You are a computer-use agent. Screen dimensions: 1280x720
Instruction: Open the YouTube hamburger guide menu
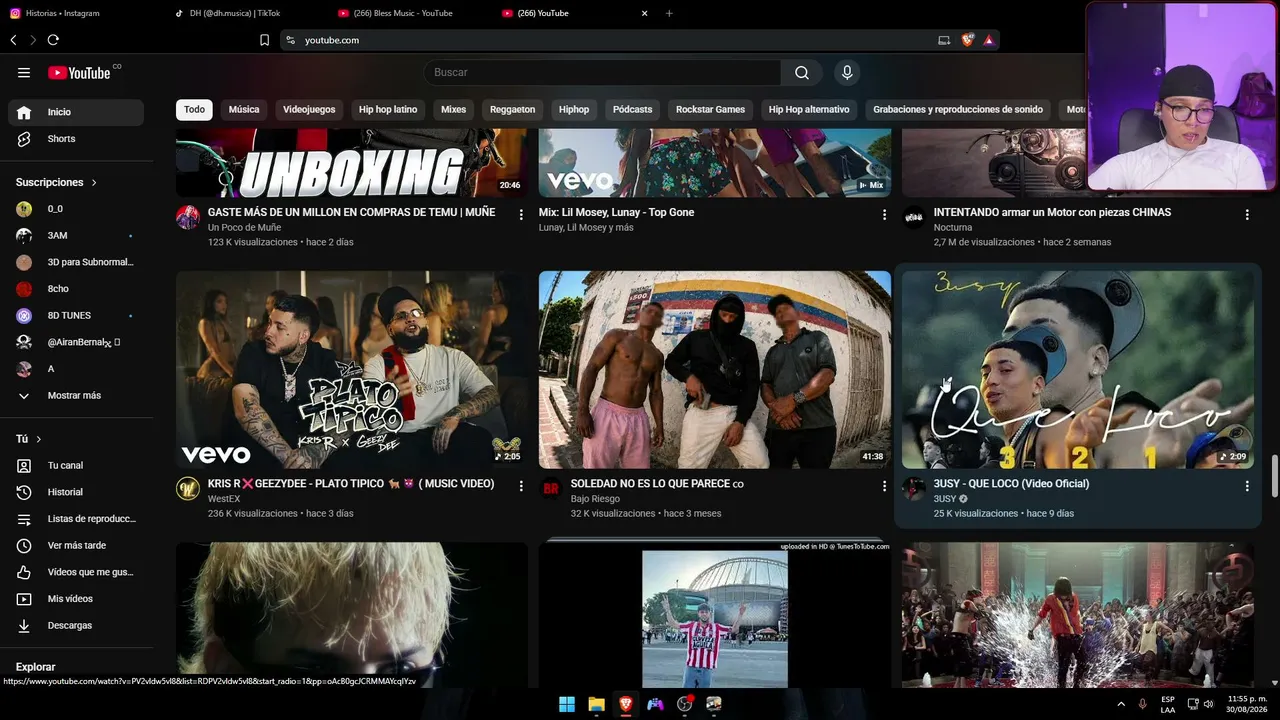pos(24,73)
